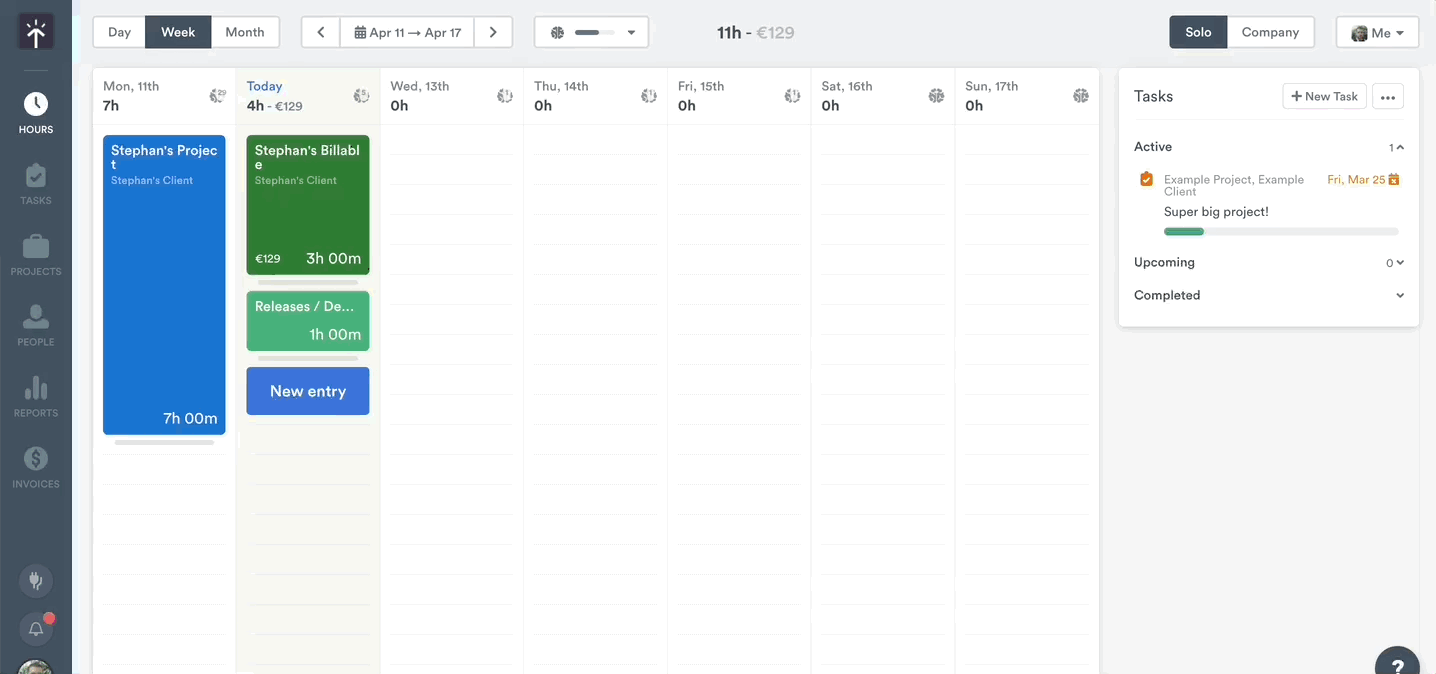The width and height of the screenshot is (1436, 674).
Task: Select the Solo view toggle
Action: point(1197,31)
